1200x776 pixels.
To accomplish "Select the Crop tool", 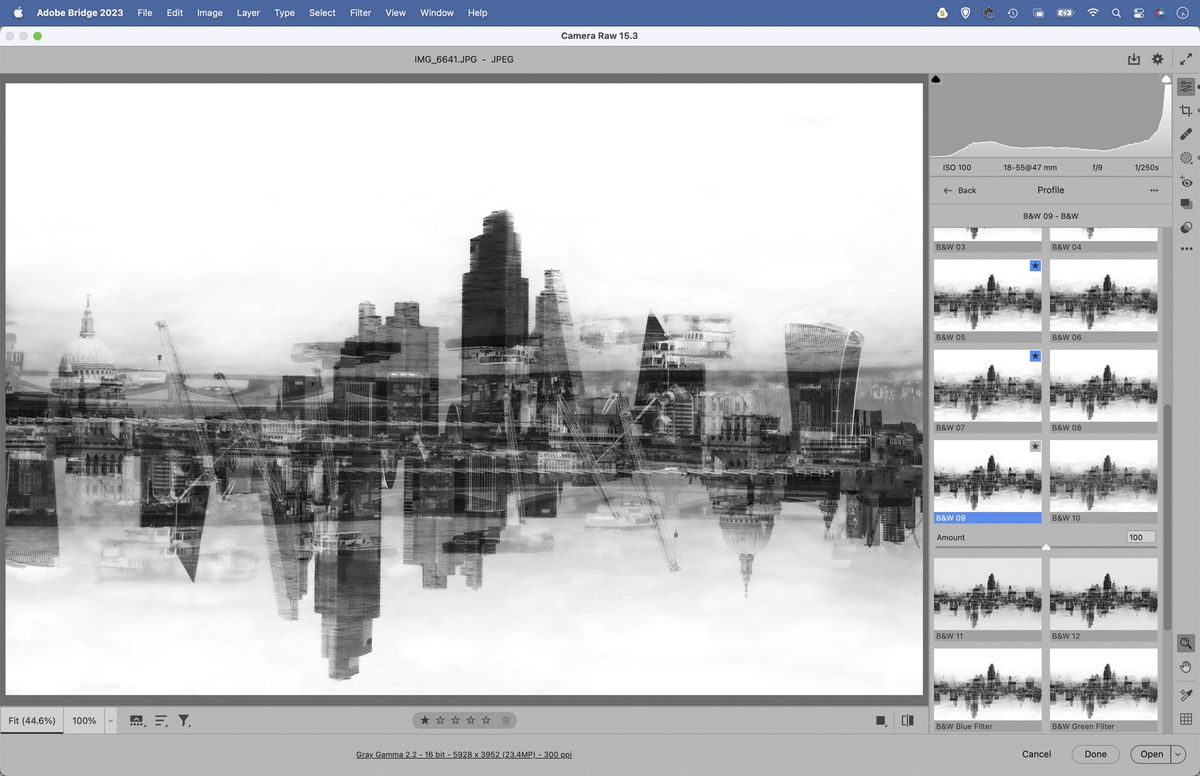I will pos(1186,110).
